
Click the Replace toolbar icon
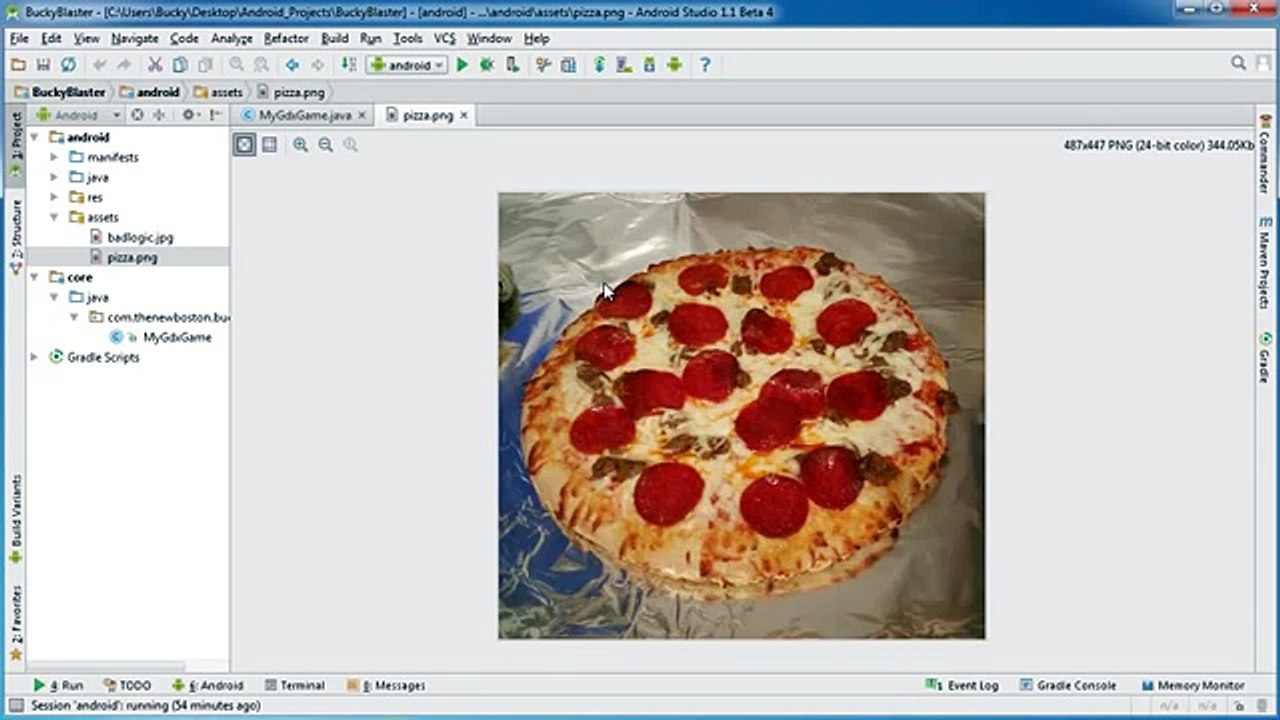point(261,65)
